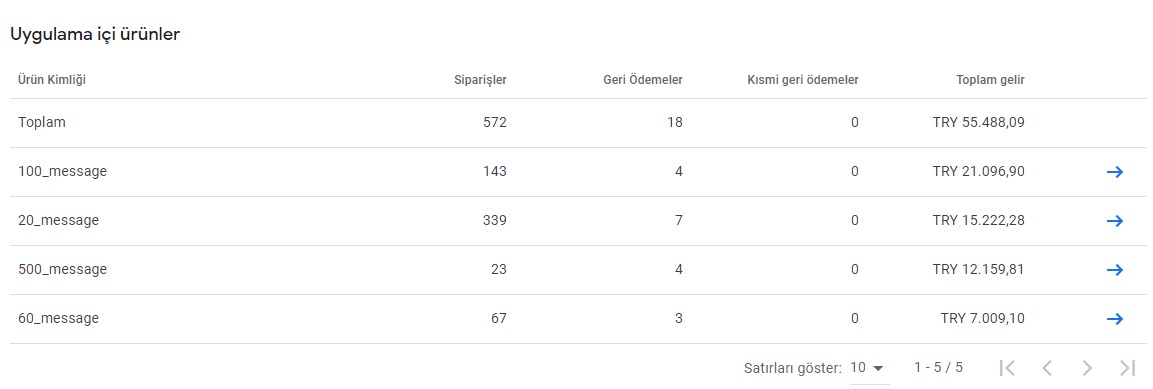
Task: Sort by Kısmi geri ödemeler column
Action: coord(802,79)
